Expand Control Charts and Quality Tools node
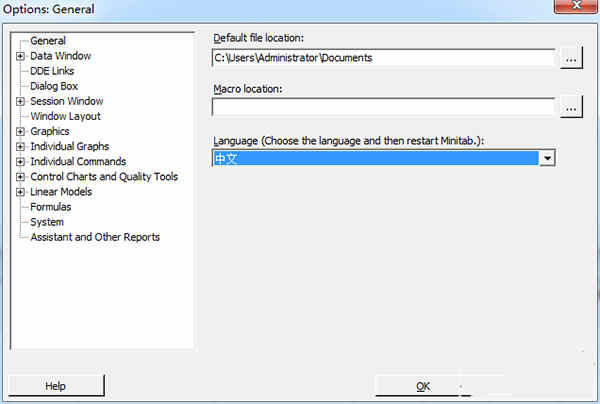The width and height of the screenshot is (600, 404). [x=20, y=177]
